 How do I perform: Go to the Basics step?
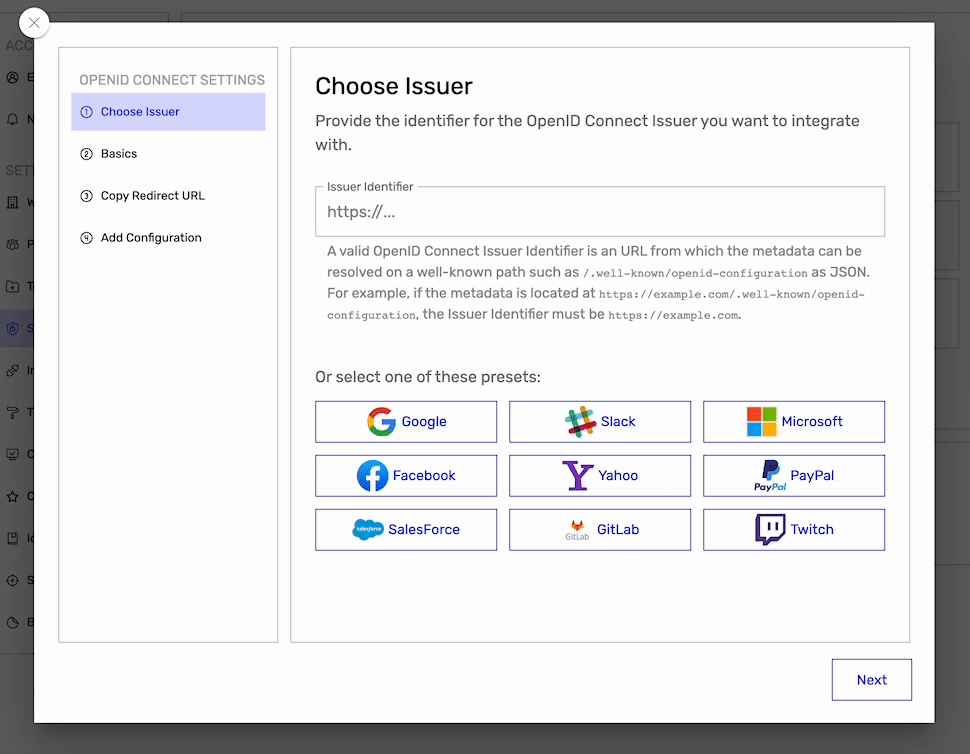point(168,153)
